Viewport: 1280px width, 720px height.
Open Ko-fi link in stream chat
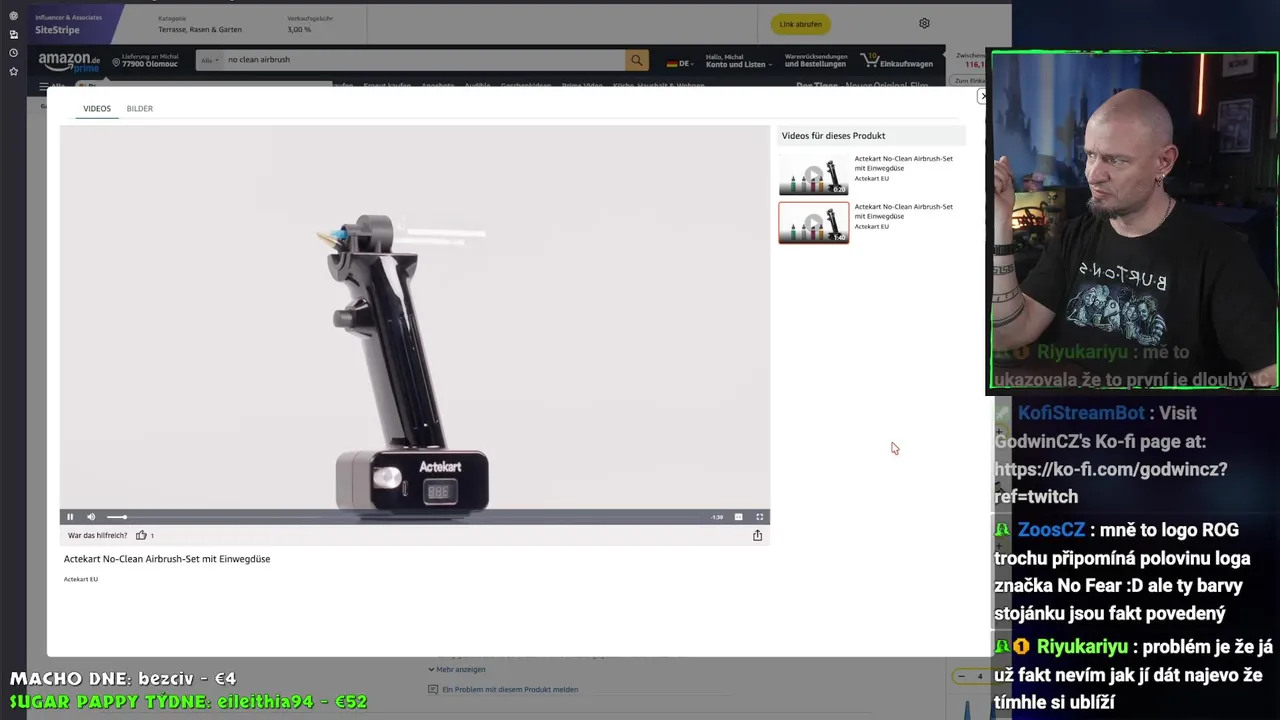(x=1110, y=482)
